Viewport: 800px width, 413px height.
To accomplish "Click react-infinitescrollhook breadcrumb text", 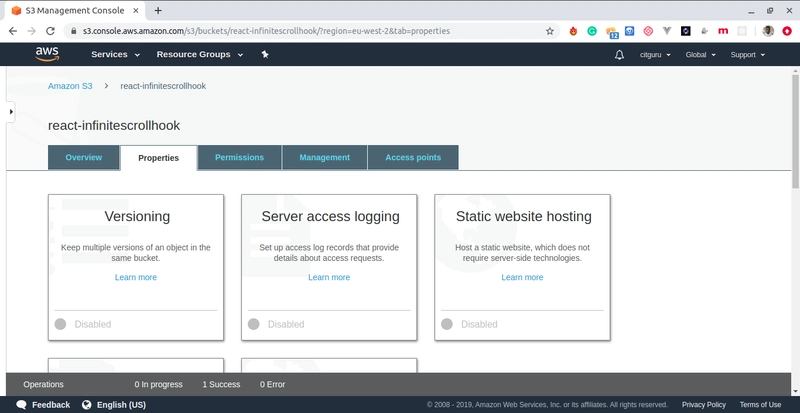I will [163, 86].
